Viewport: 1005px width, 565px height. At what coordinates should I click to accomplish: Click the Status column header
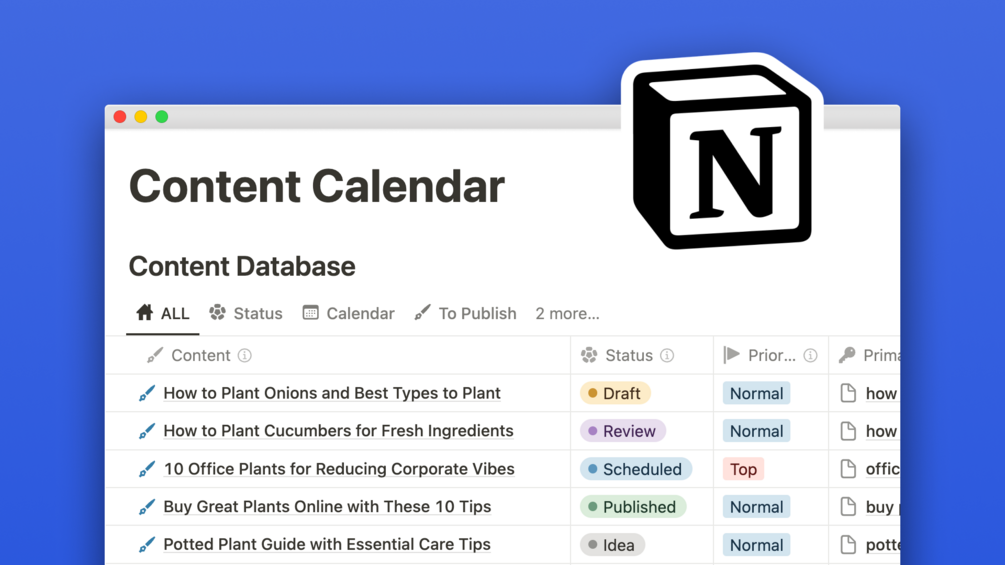642,356
